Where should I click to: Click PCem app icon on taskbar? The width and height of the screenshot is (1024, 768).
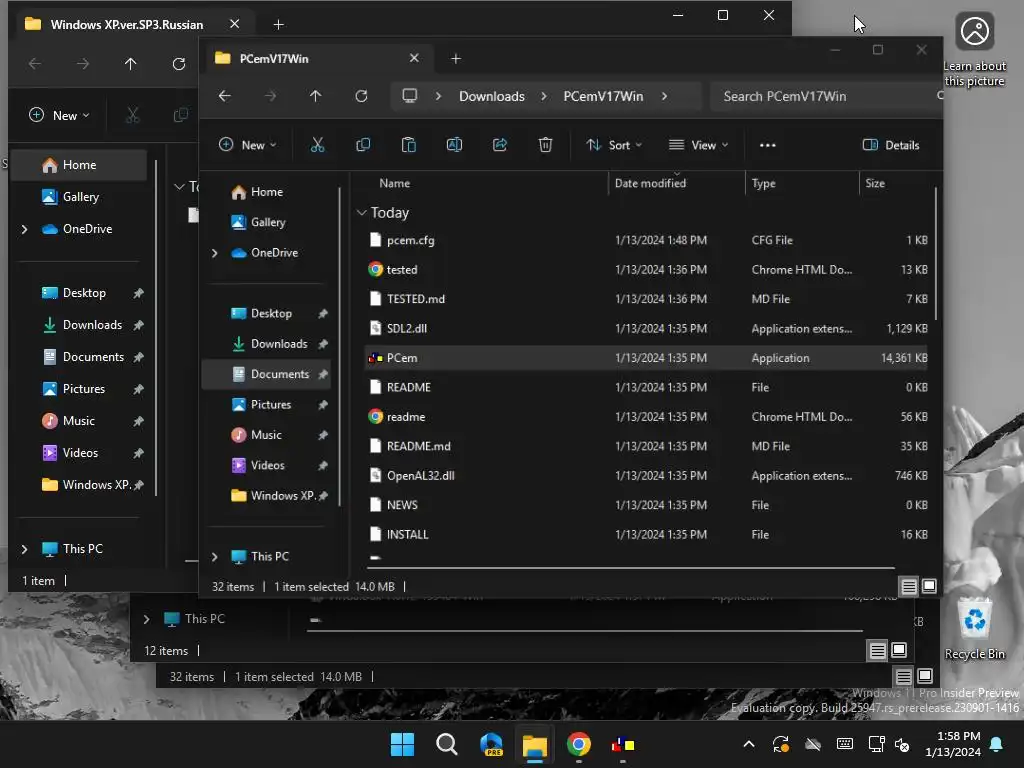tap(623, 744)
